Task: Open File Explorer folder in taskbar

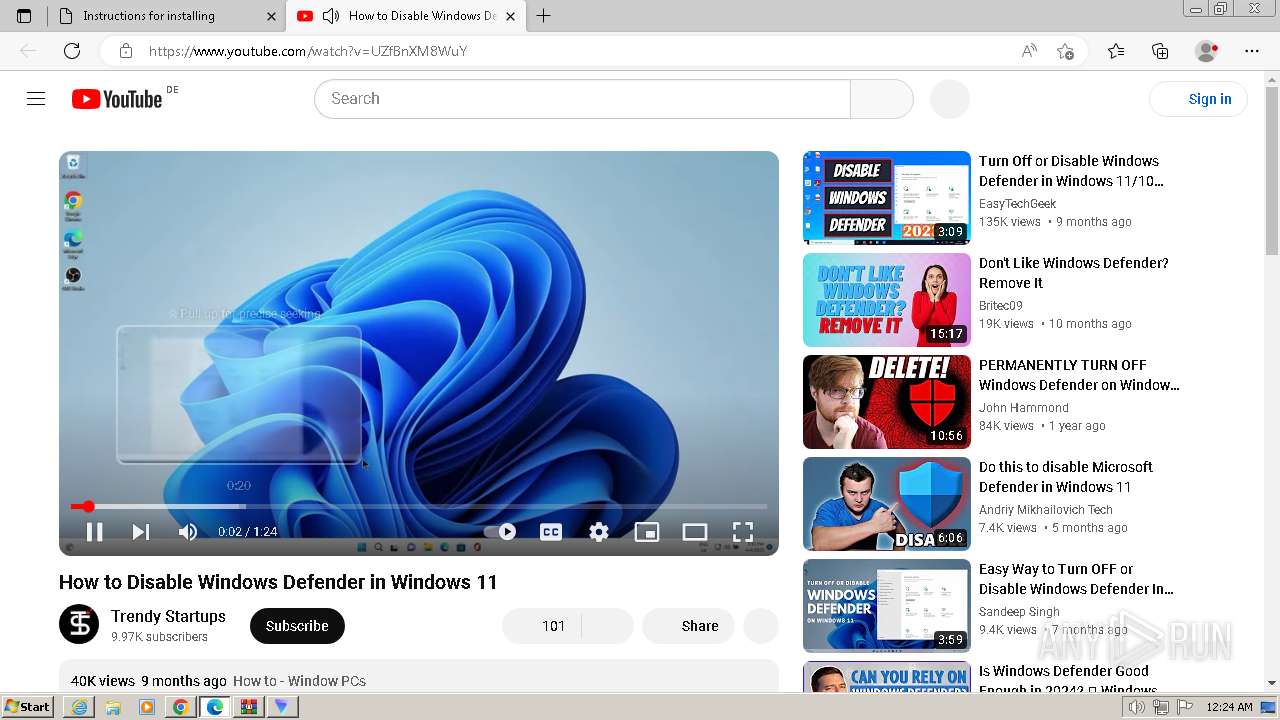Action: [113, 707]
